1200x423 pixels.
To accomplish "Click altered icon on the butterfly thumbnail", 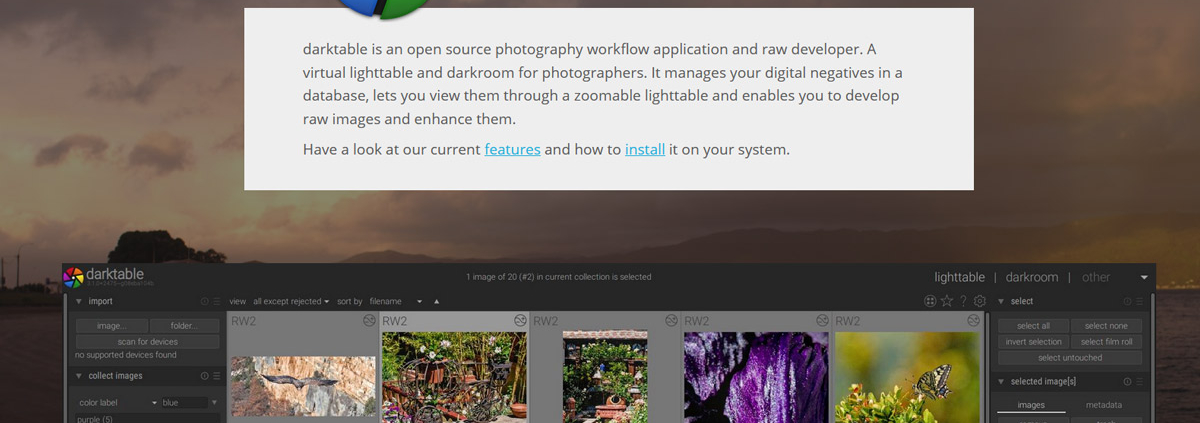I will click(973, 320).
